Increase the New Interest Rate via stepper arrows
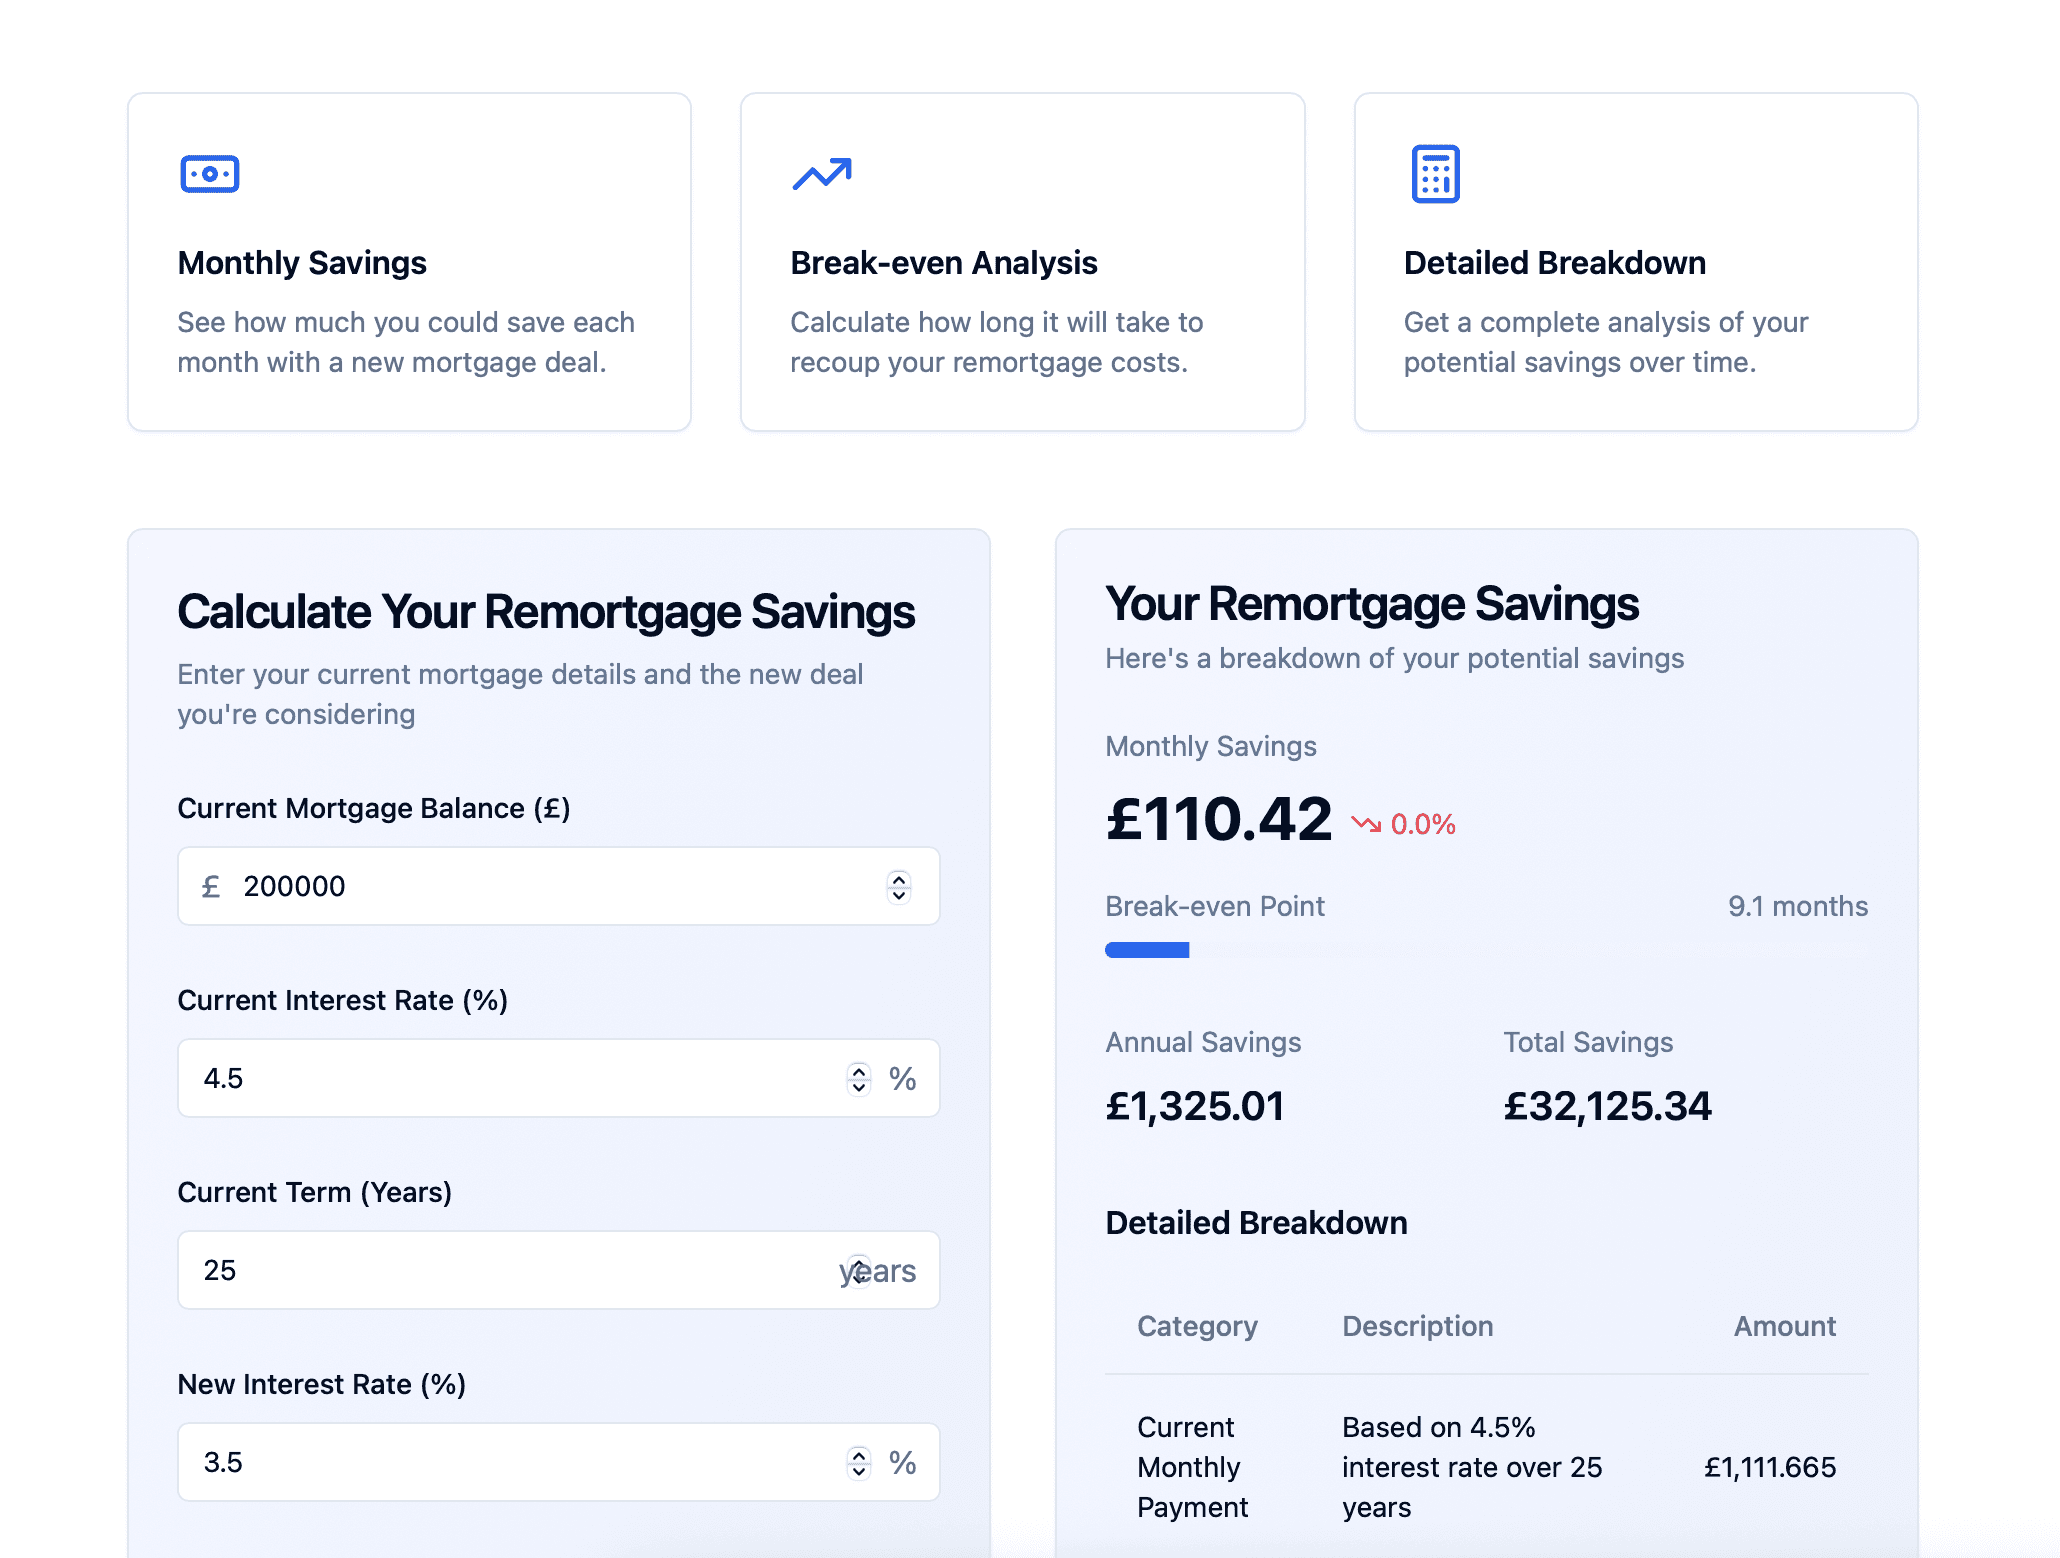 click(x=858, y=1455)
